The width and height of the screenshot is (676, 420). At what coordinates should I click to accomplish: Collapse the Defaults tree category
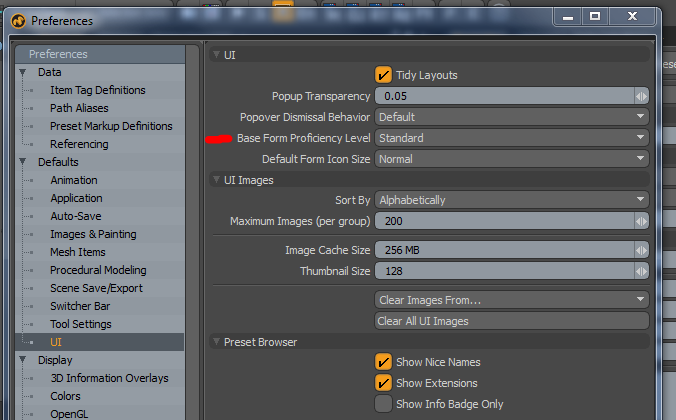coord(22,162)
